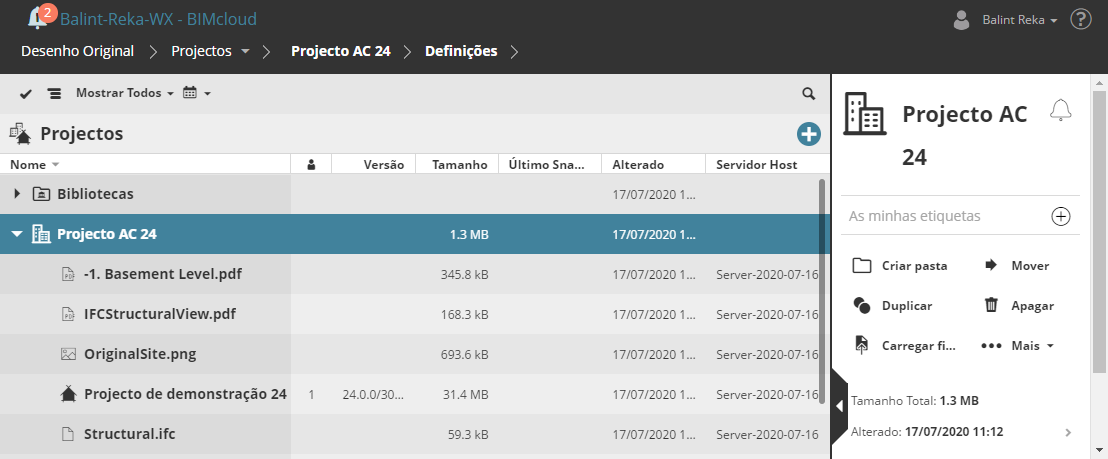This screenshot has width=1108, height=459.
Task: Click the file list vertical scrollbar
Action: coord(822,290)
